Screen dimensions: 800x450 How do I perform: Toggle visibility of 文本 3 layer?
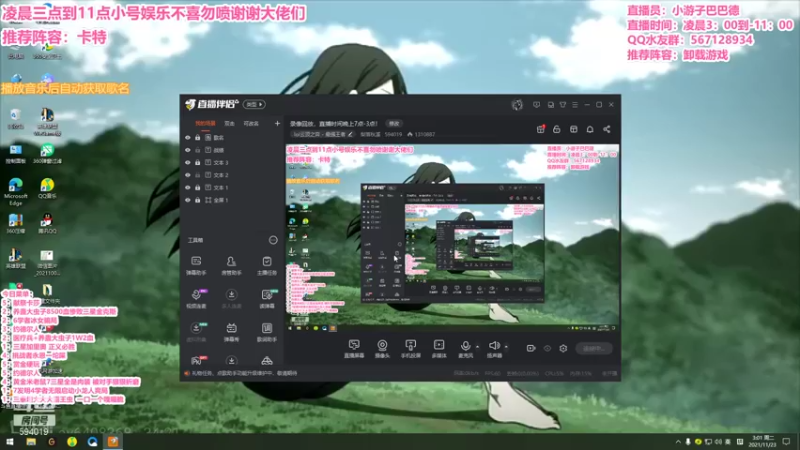(x=188, y=163)
